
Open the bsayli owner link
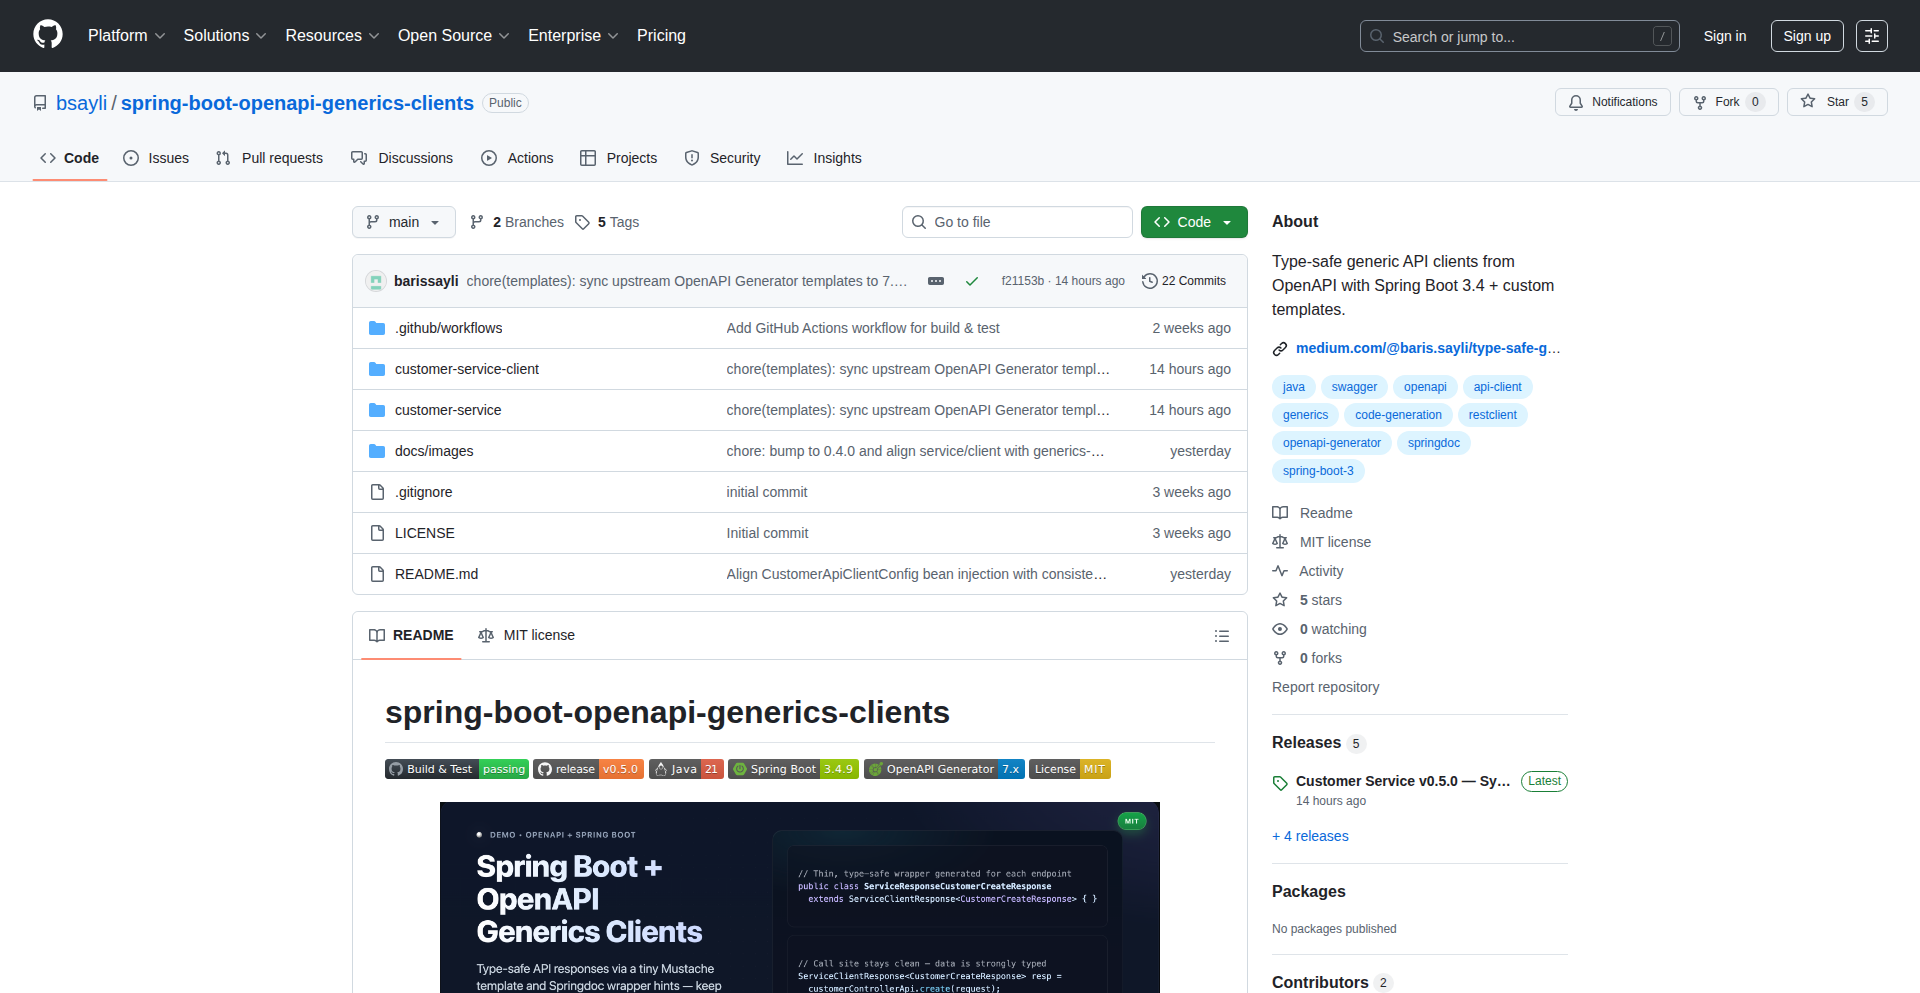click(x=81, y=103)
